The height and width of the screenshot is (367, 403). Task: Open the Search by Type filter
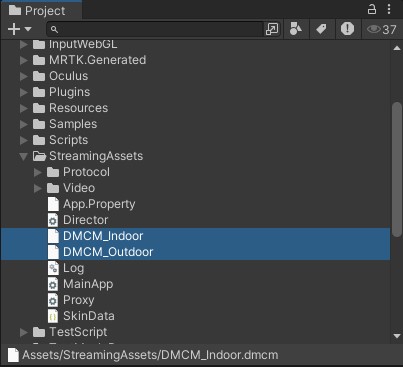pyautogui.click(x=295, y=29)
